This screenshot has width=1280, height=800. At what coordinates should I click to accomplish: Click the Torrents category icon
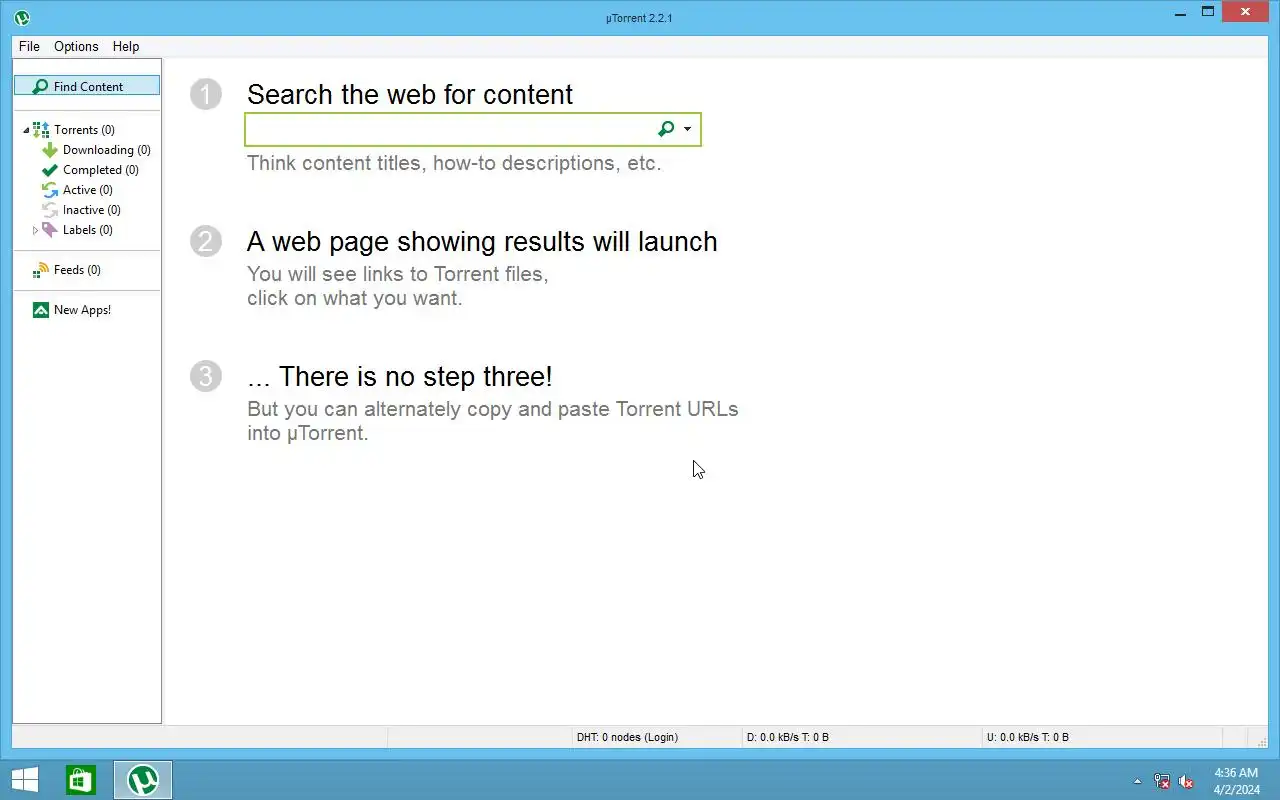(x=41, y=130)
